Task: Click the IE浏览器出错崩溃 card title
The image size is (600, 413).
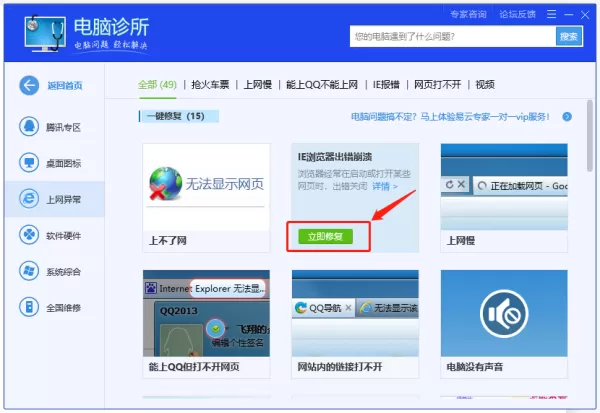Action: click(x=335, y=157)
